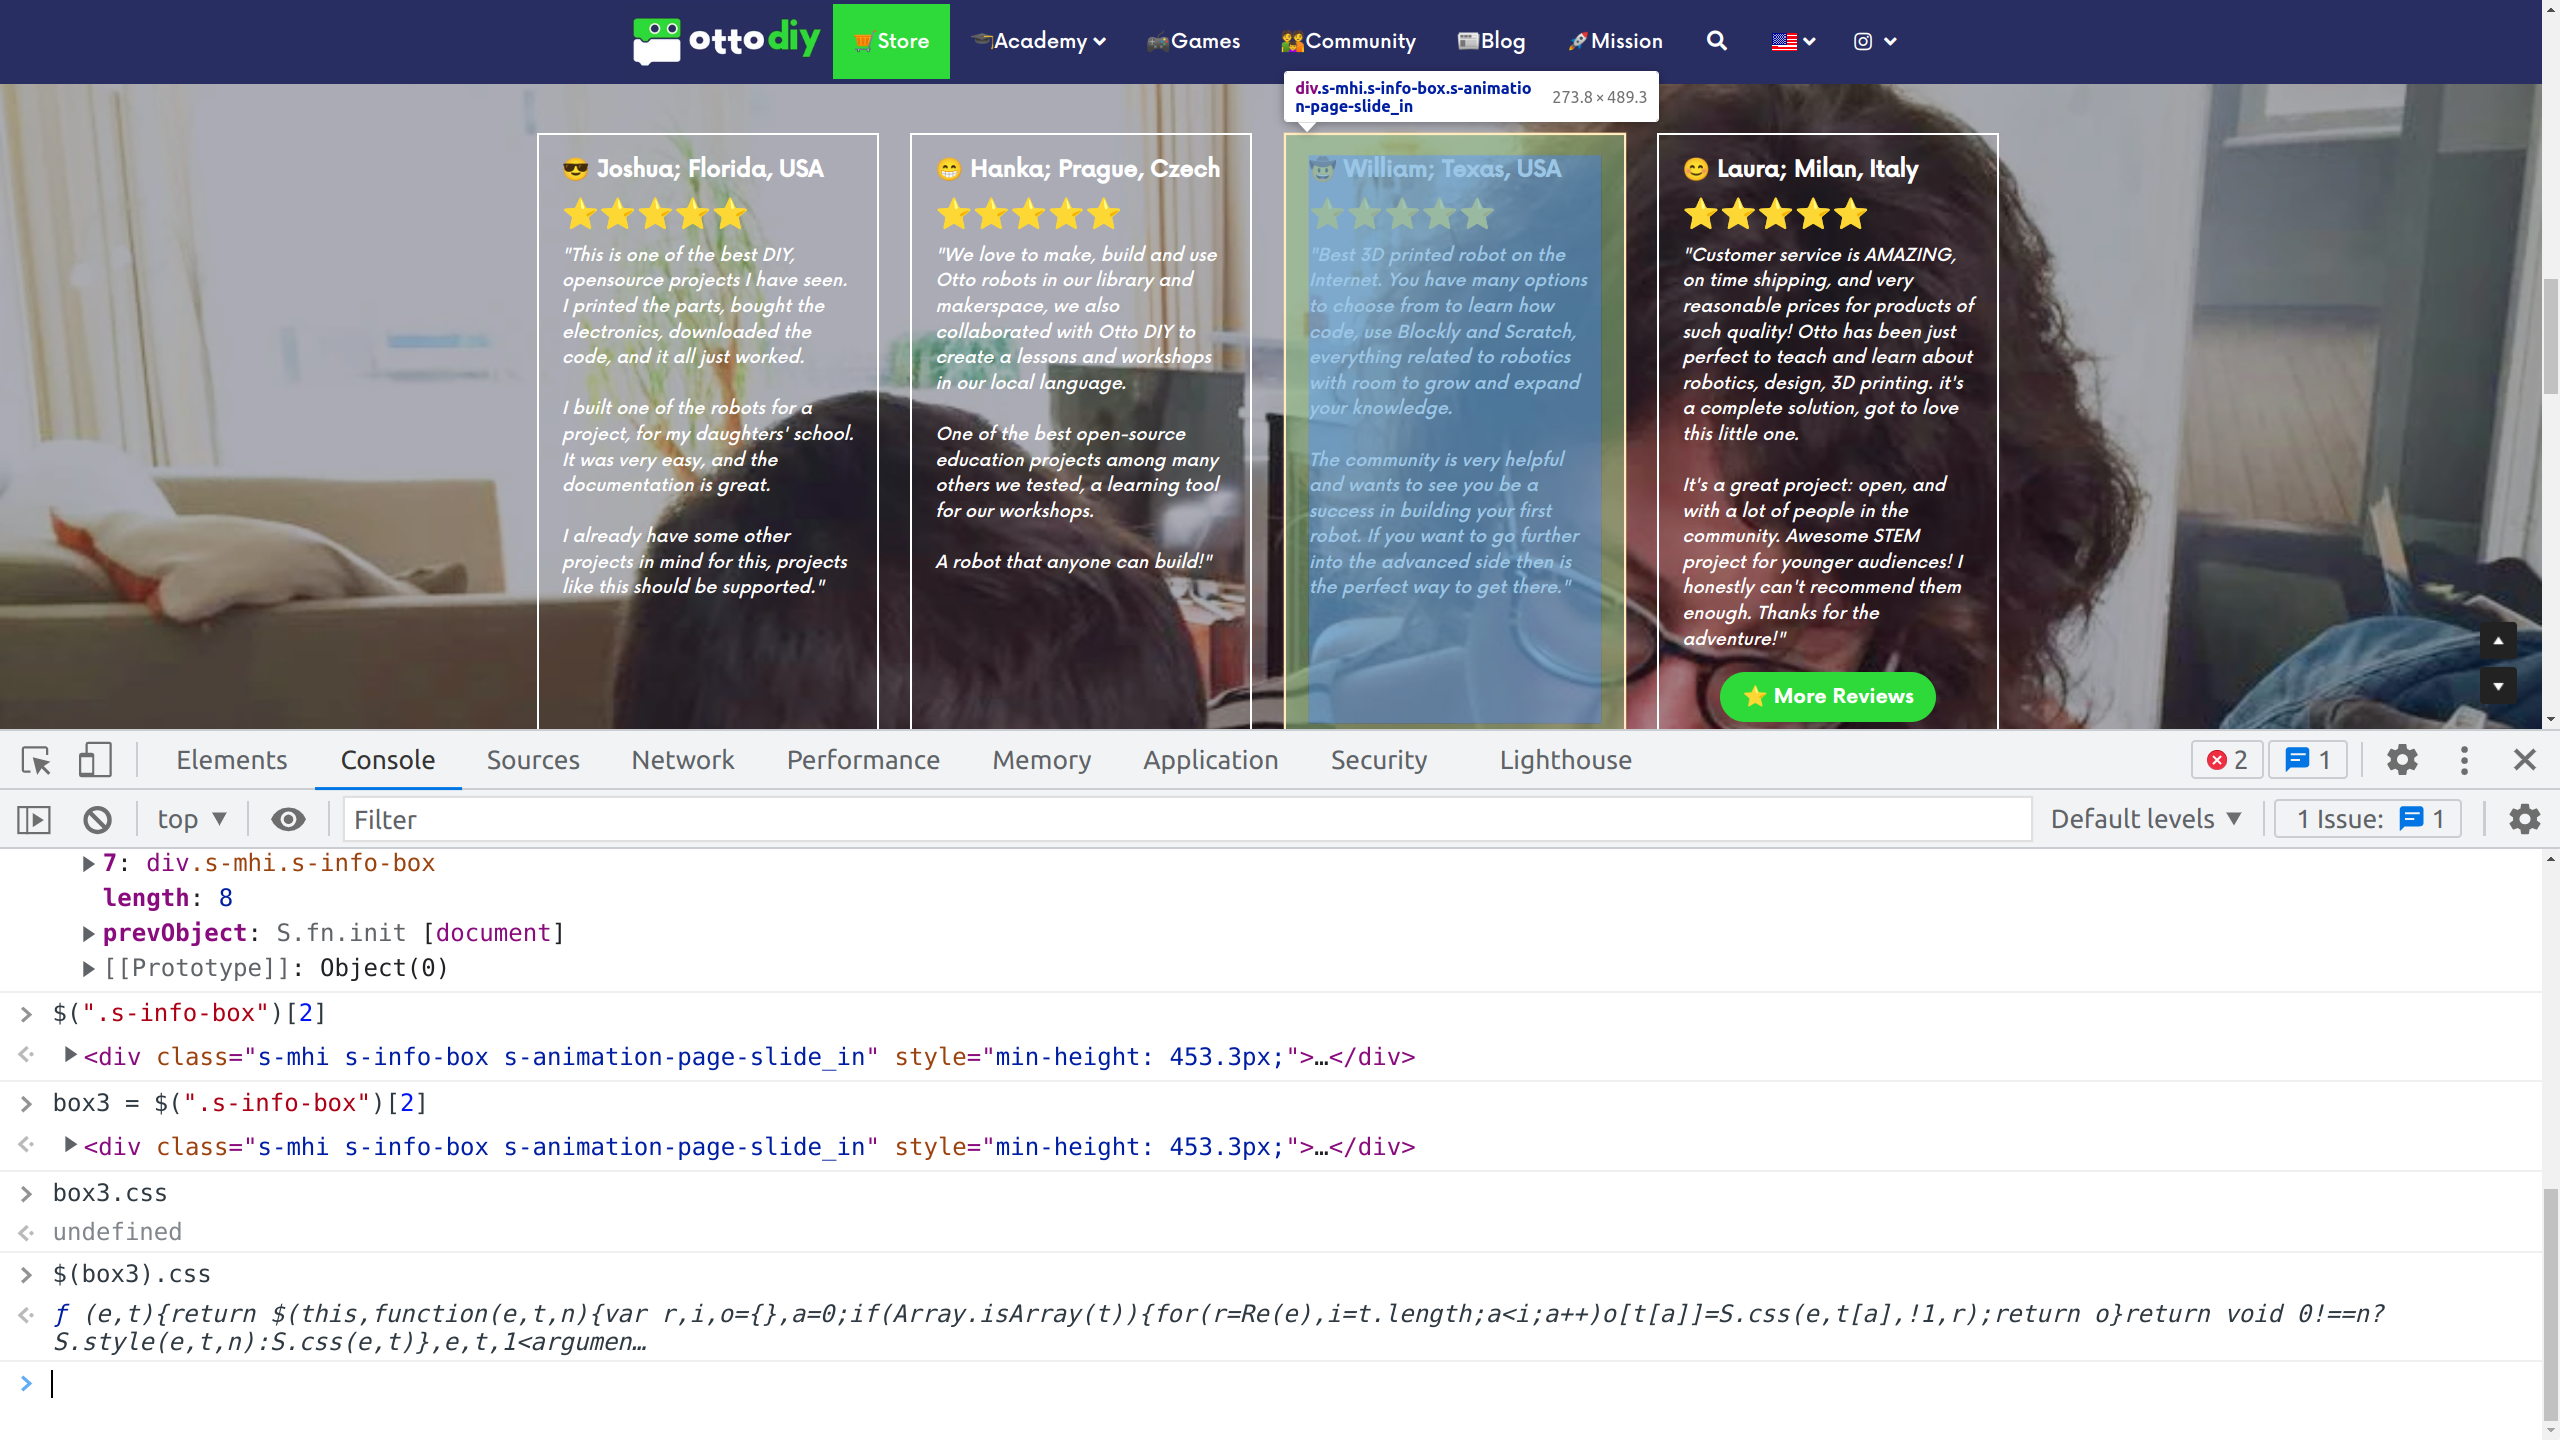2560x1440 pixels.
Task: Switch to the Network tab
Action: click(682, 761)
